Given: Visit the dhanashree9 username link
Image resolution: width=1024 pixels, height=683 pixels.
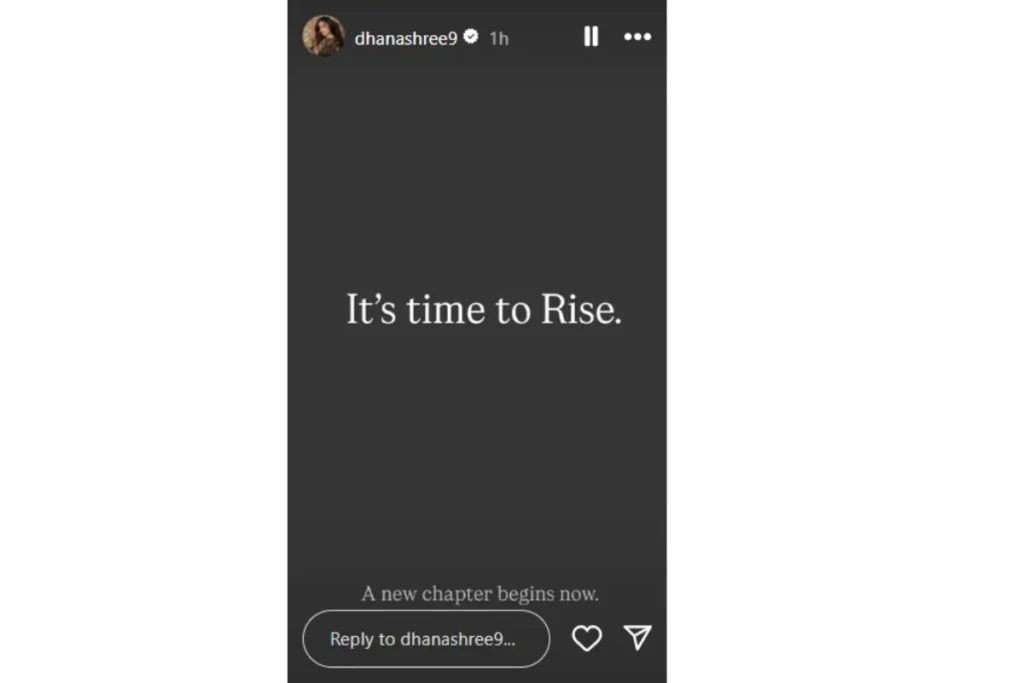Looking at the screenshot, I should (406, 39).
